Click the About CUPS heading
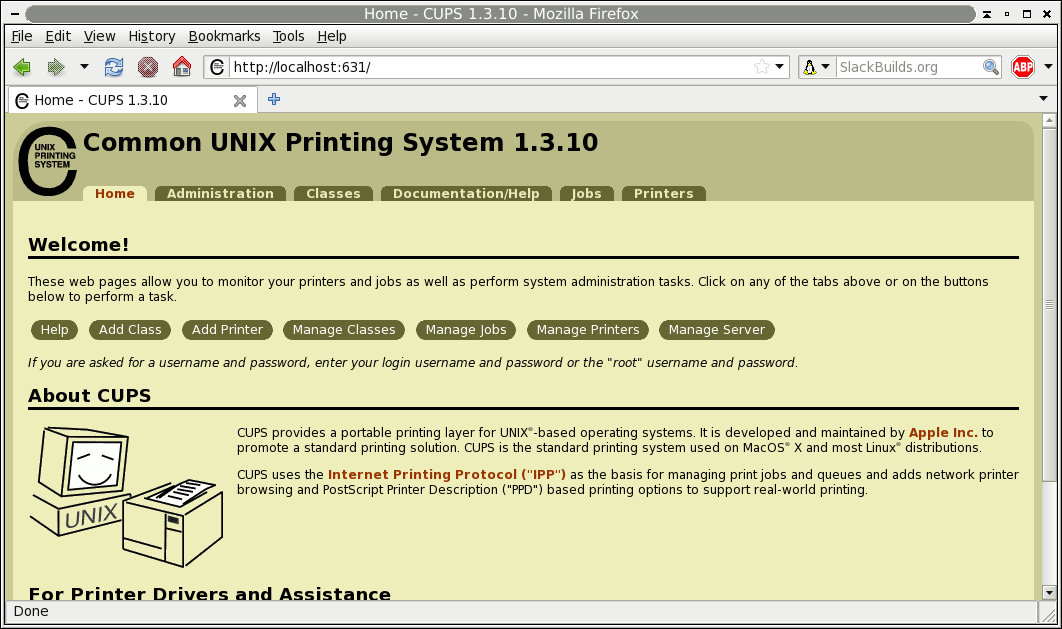1062x629 pixels. click(89, 395)
